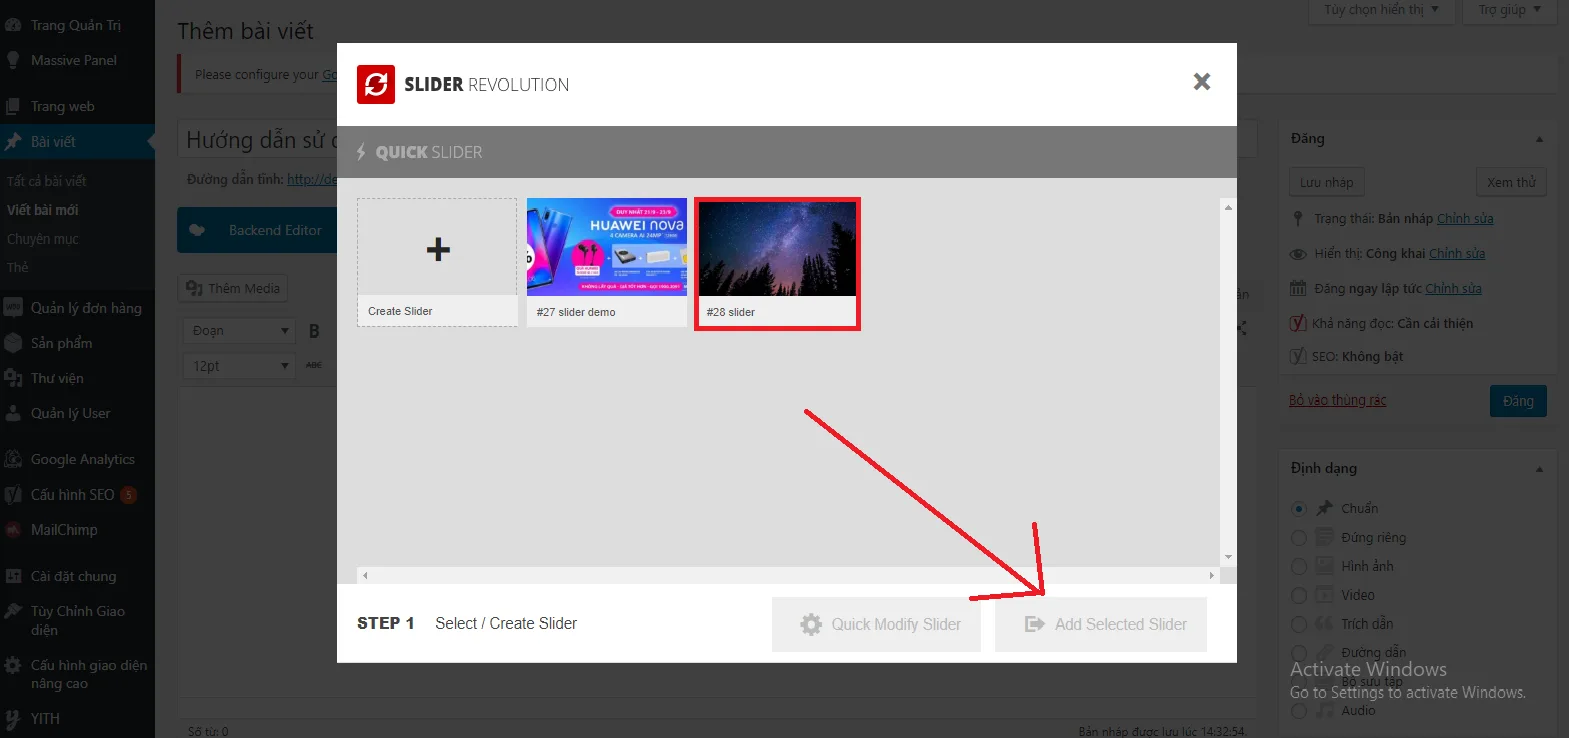Click the plus icon to create slider

pos(438,249)
